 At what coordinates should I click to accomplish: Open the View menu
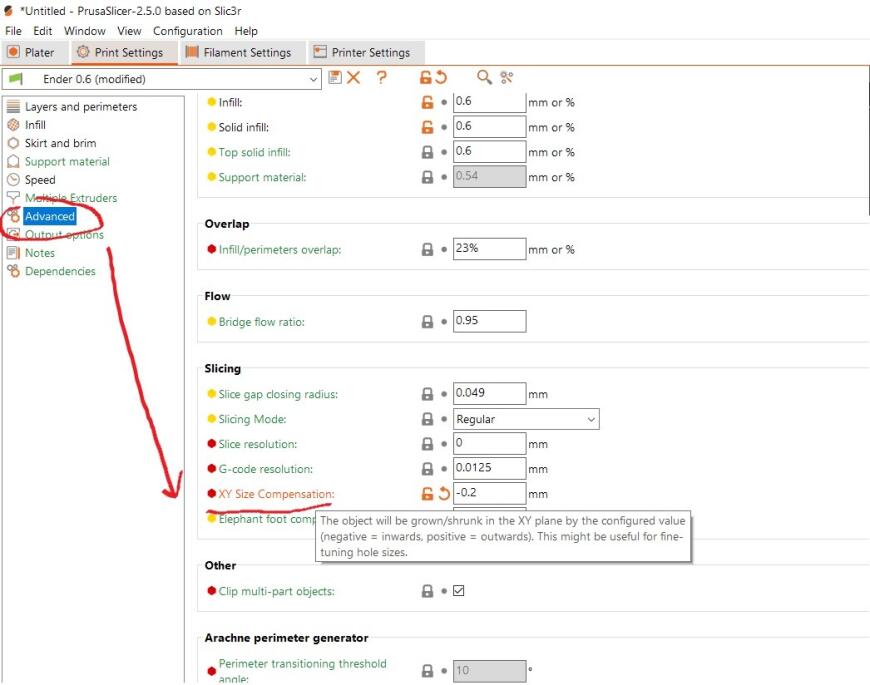click(x=129, y=31)
